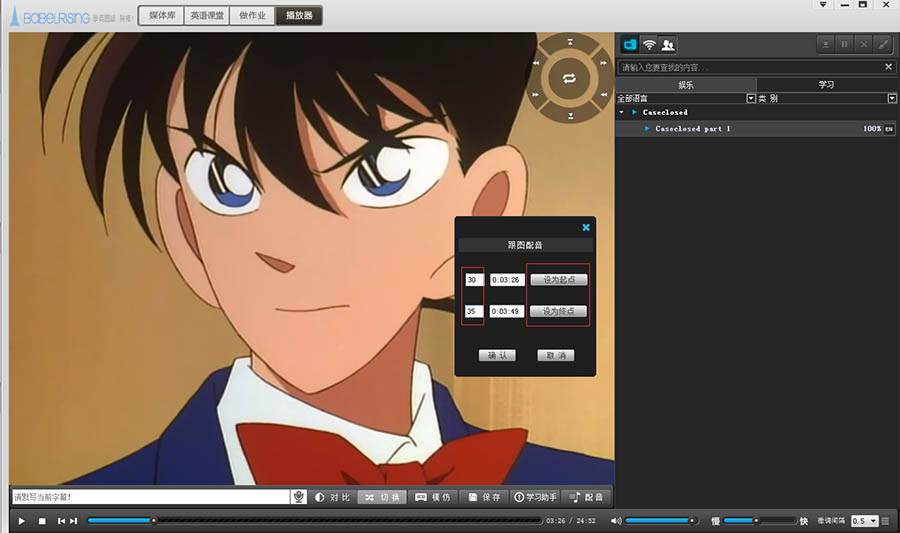Open the fine-tune interval 0.5 dropdown
Image resolution: width=900 pixels, height=533 pixels.
point(864,521)
